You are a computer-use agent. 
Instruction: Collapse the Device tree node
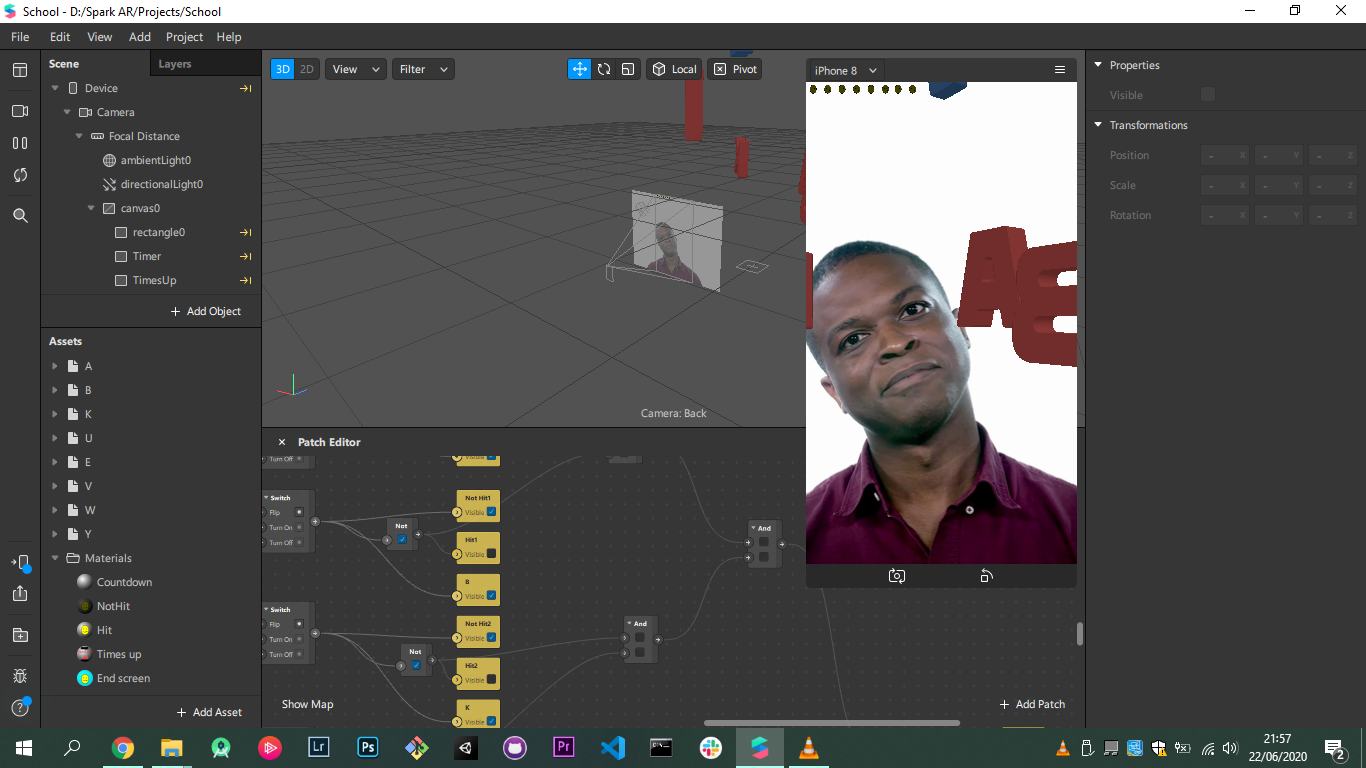(55, 88)
